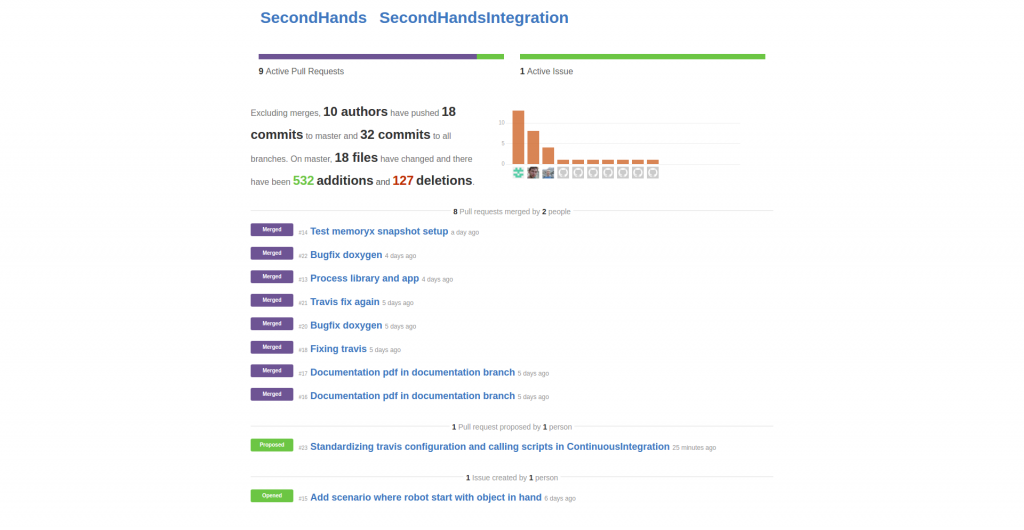Open '1 Active Issue' summary

547,71
